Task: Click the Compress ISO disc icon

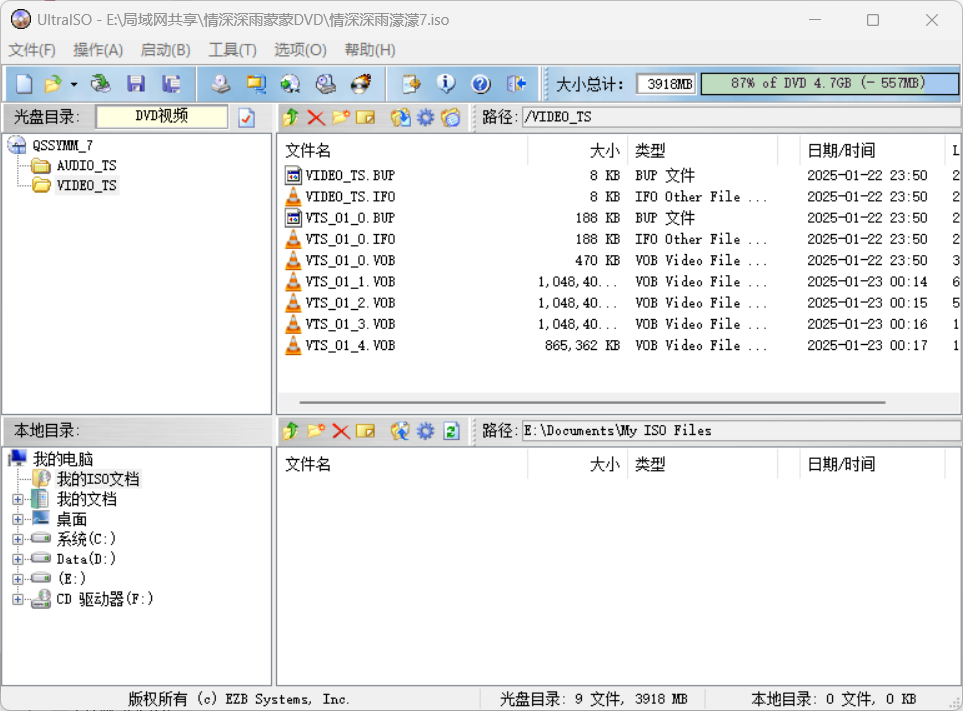Action: (290, 84)
